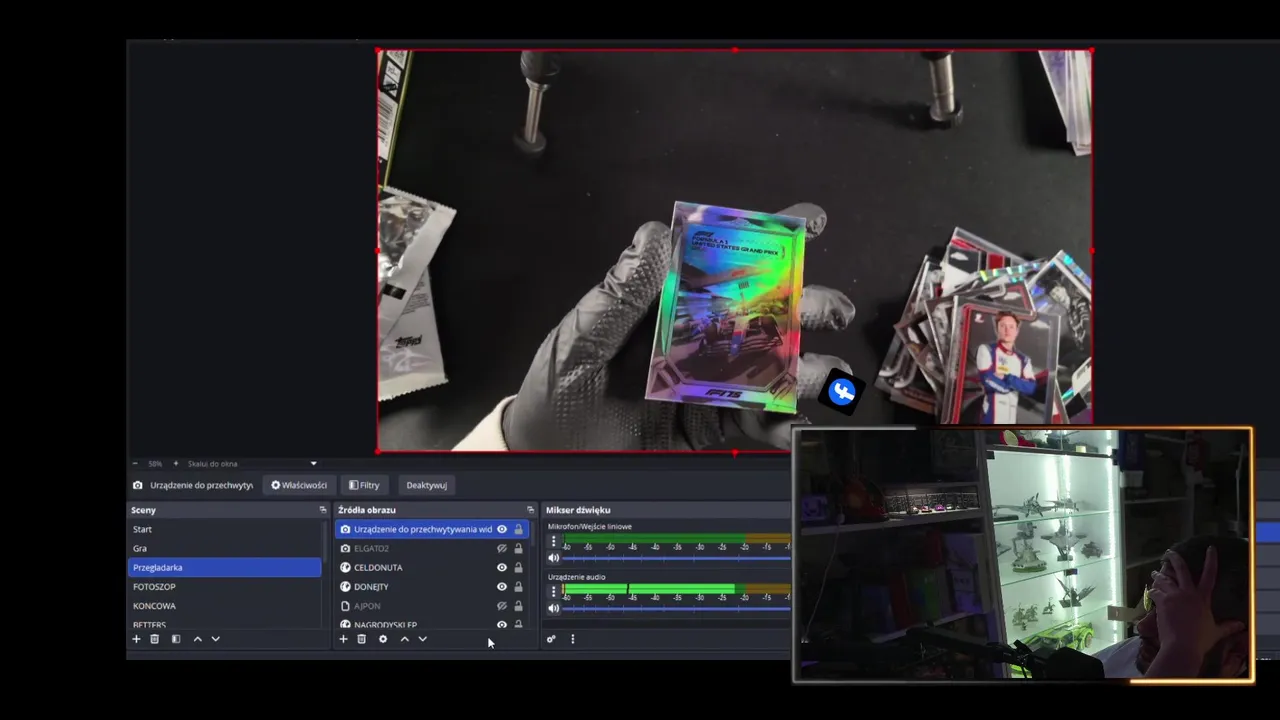Undock the Źródła obrazu panel with float icon
This screenshot has height=720, width=1280.
(531, 510)
